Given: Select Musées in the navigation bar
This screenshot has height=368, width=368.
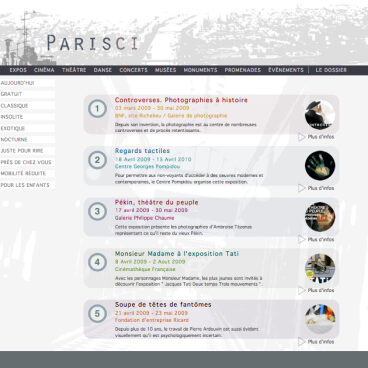Looking at the screenshot, I should click(165, 70).
